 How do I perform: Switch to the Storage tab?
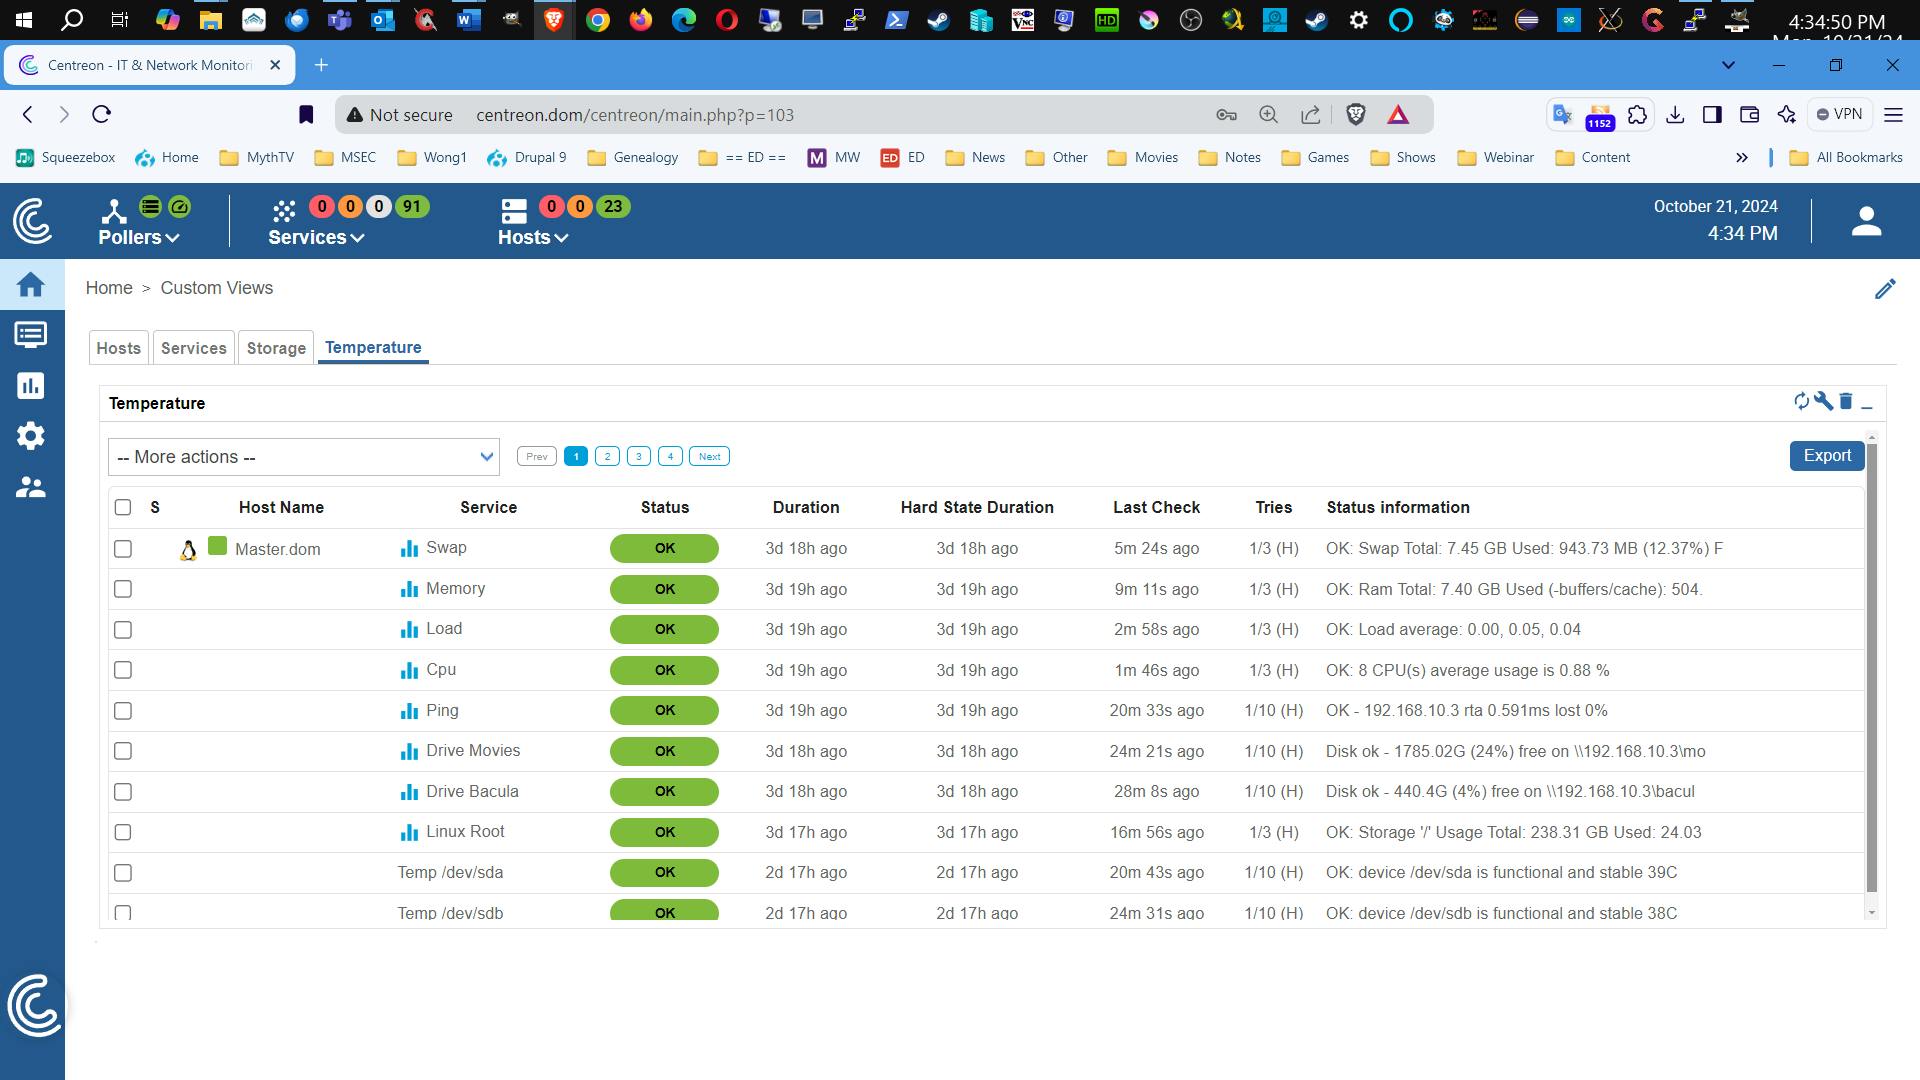276,348
